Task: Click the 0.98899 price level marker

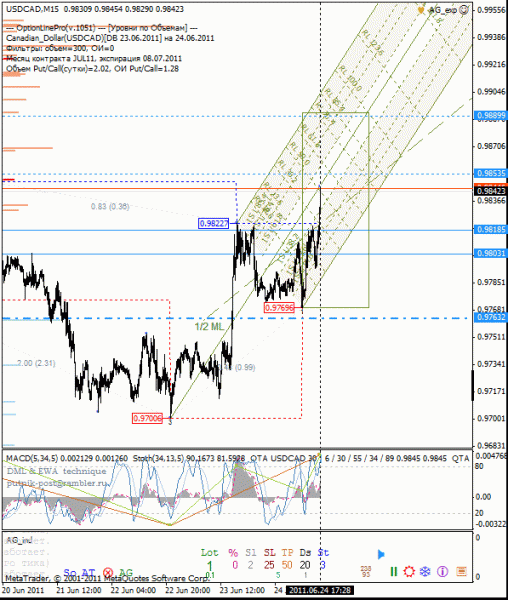Action: pos(491,115)
